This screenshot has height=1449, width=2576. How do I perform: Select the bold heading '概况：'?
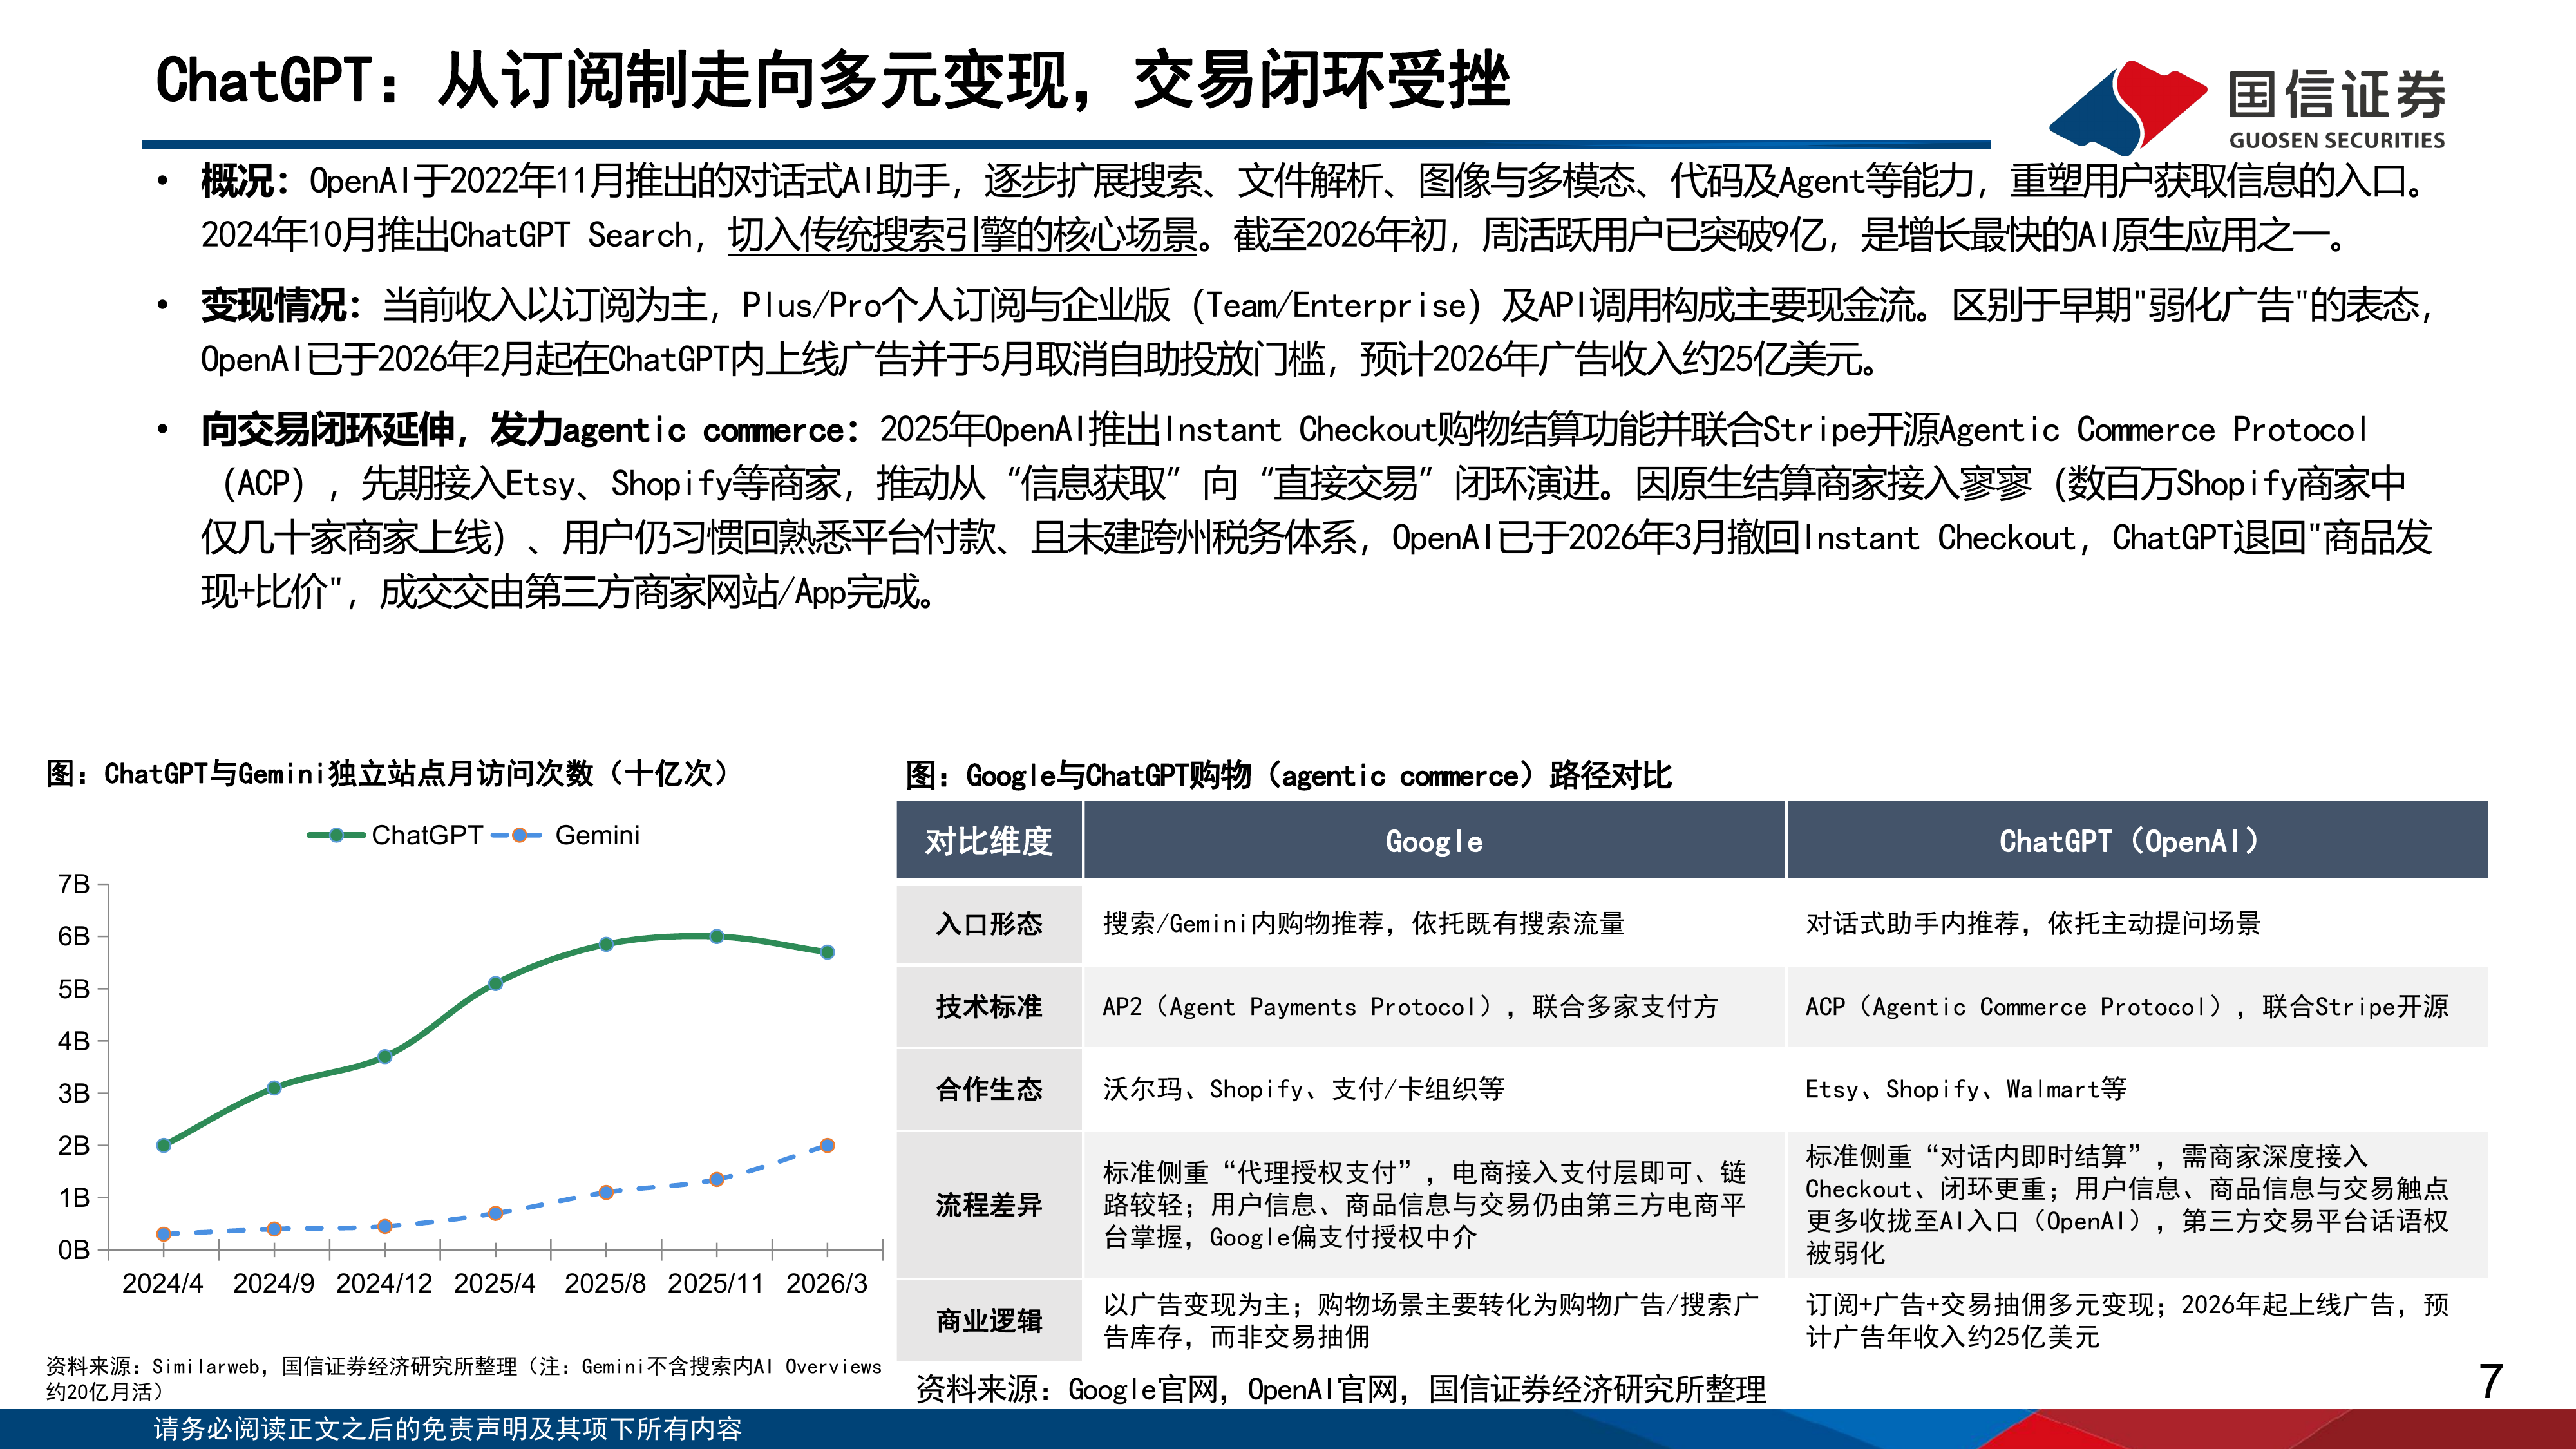click(x=245, y=181)
